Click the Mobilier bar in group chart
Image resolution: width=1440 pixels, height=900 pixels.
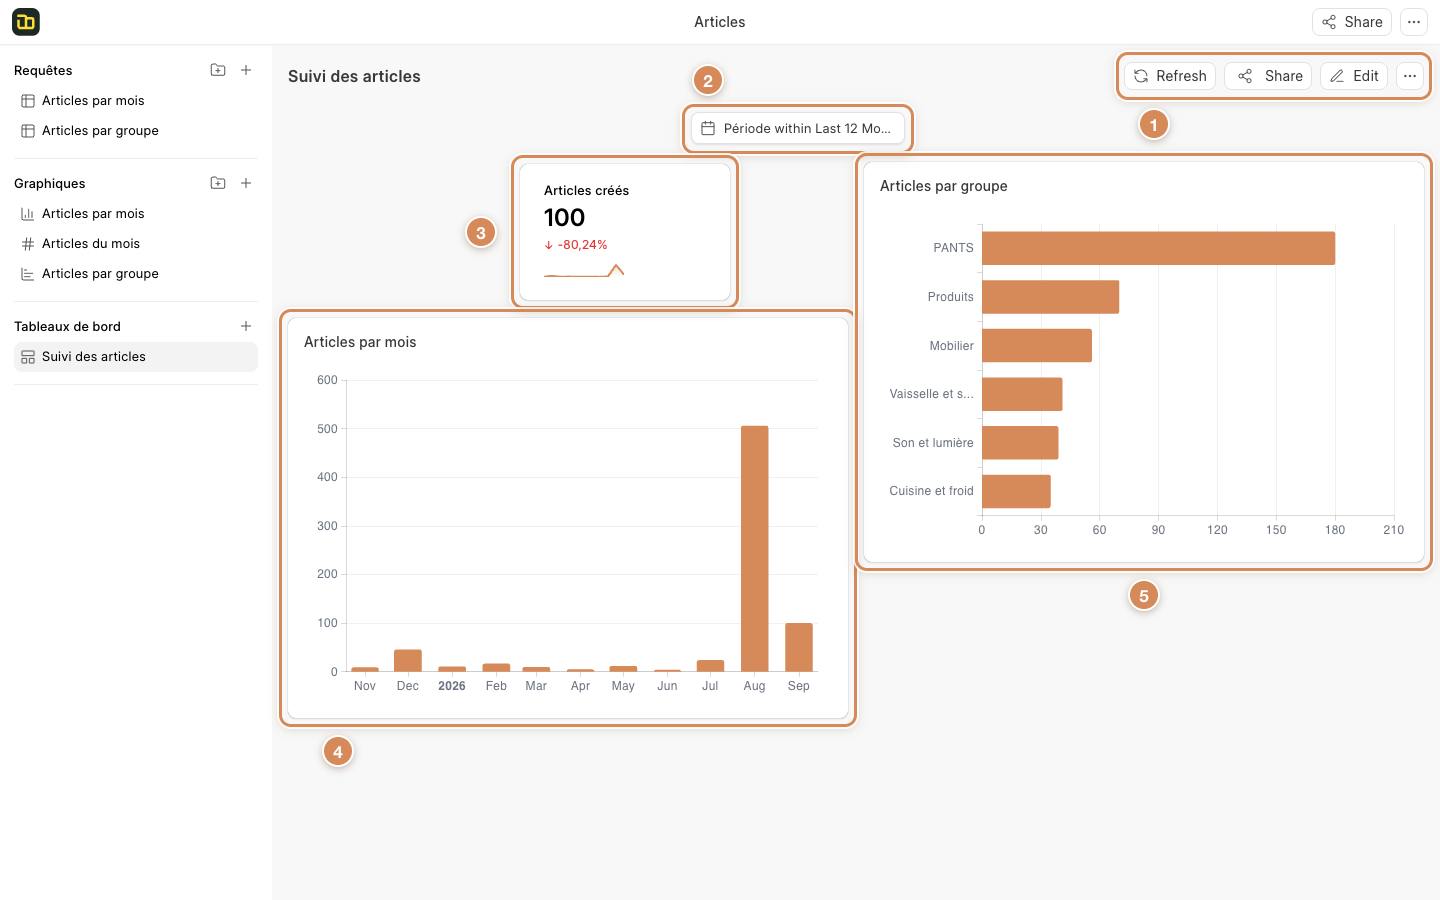[1037, 345]
